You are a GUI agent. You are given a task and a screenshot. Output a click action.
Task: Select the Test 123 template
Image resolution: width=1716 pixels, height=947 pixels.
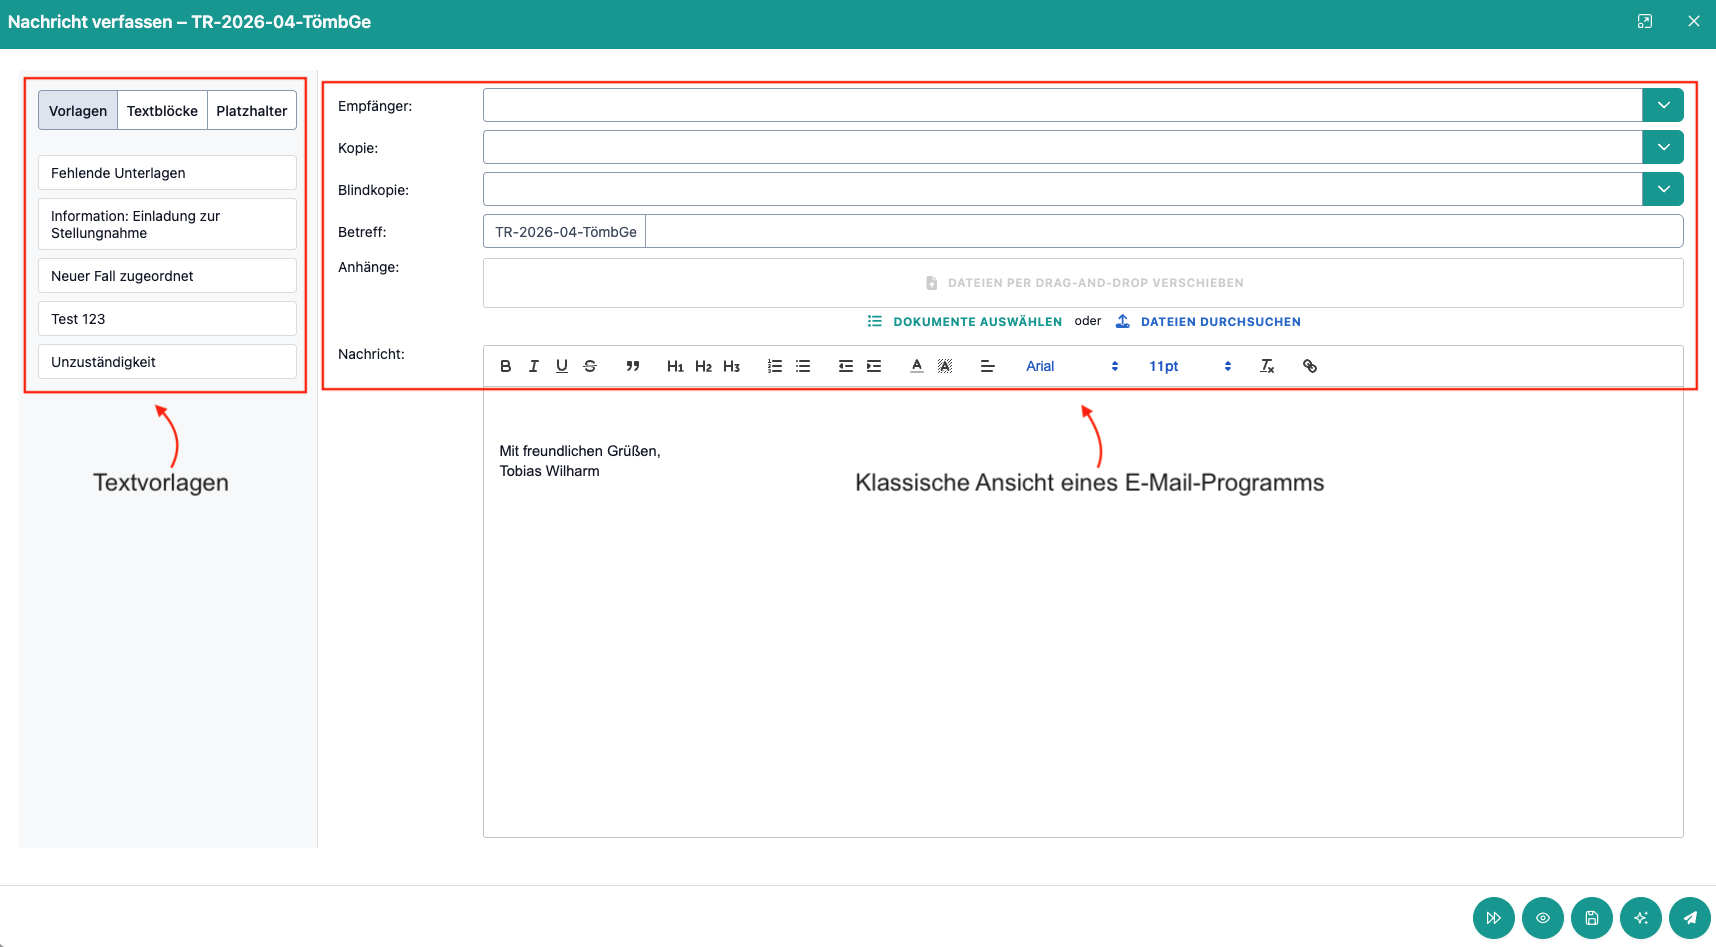(167, 319)
